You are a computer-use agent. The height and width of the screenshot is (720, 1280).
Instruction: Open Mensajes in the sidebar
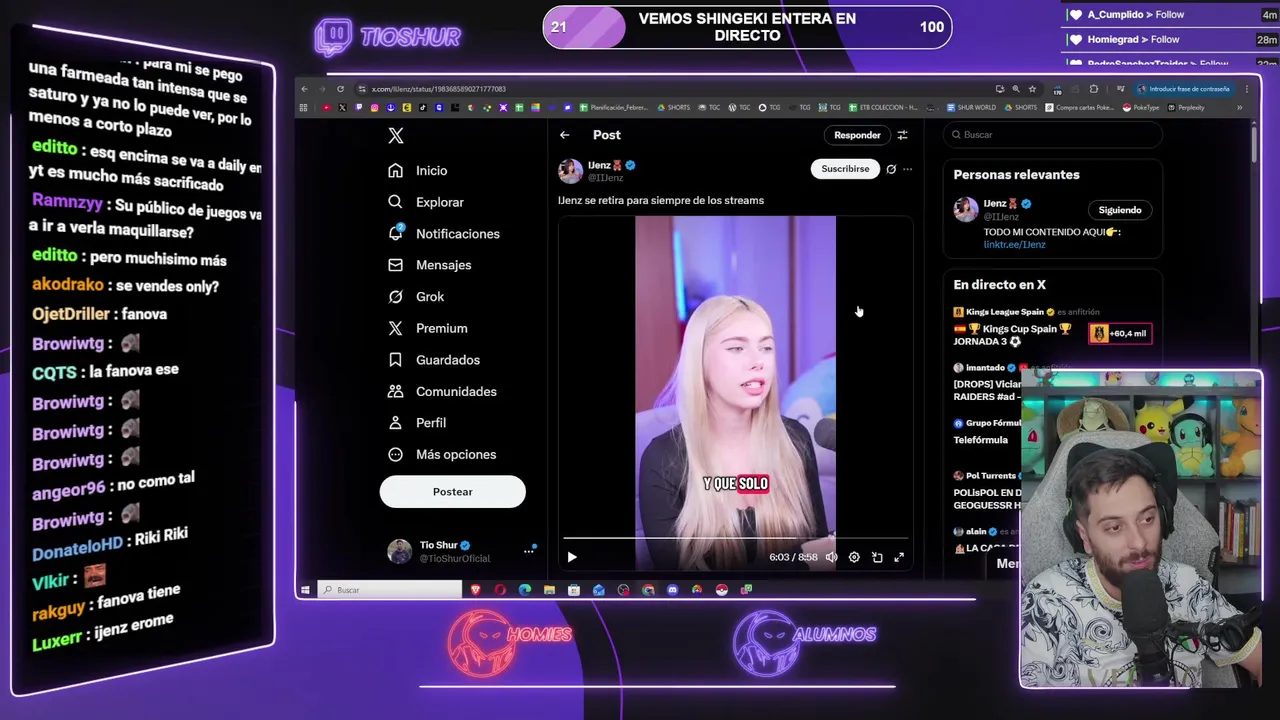click(x=430, y=265)
